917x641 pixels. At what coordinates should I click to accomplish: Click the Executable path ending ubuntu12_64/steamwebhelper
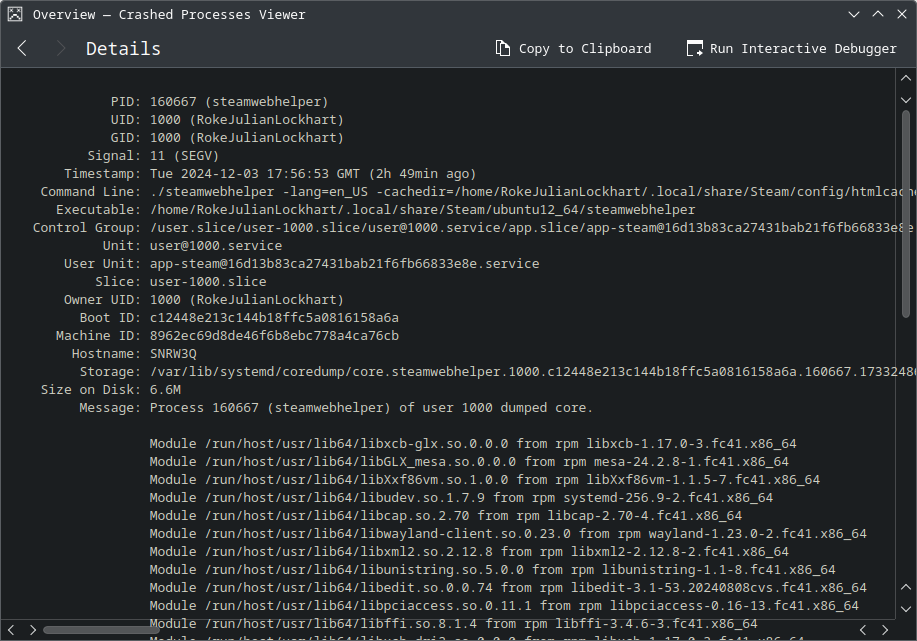point(422,210)
